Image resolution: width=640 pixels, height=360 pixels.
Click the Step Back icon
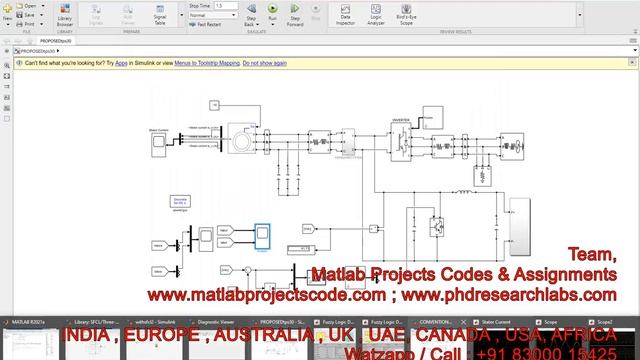point(251,9)
